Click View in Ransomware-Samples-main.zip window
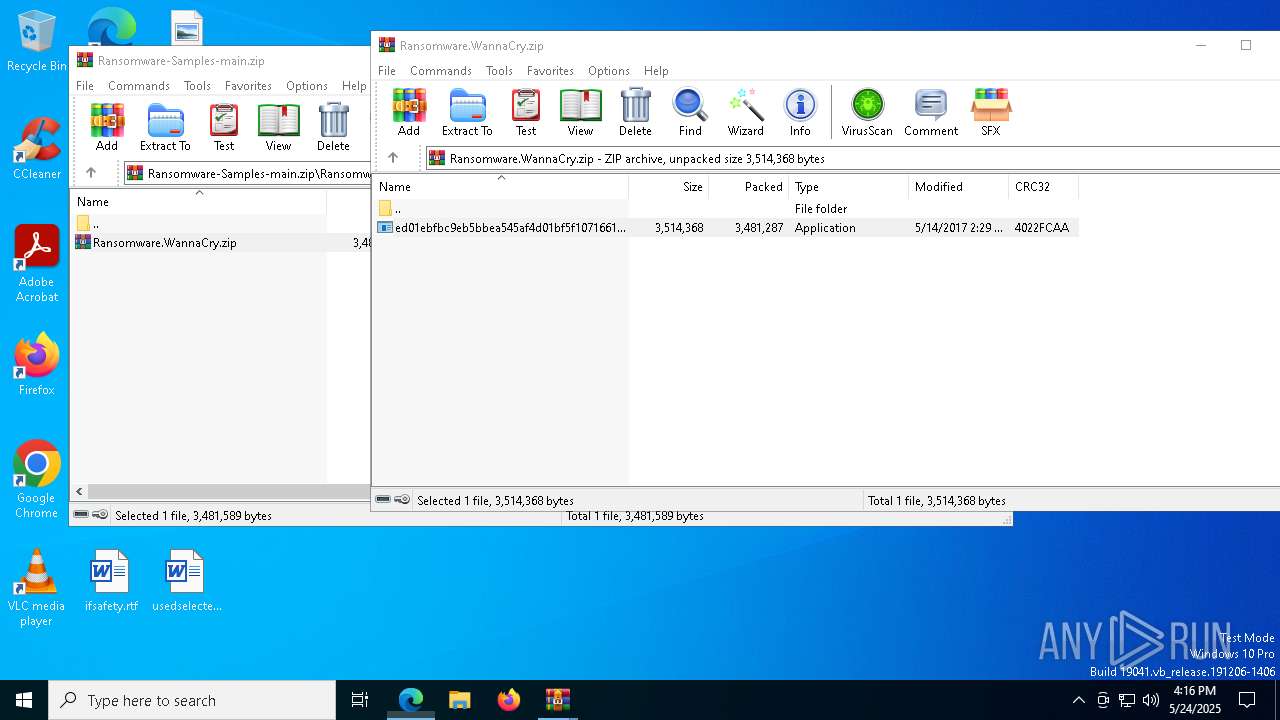The height and width of the screenshot is (720, 1280). click(278, 127)
